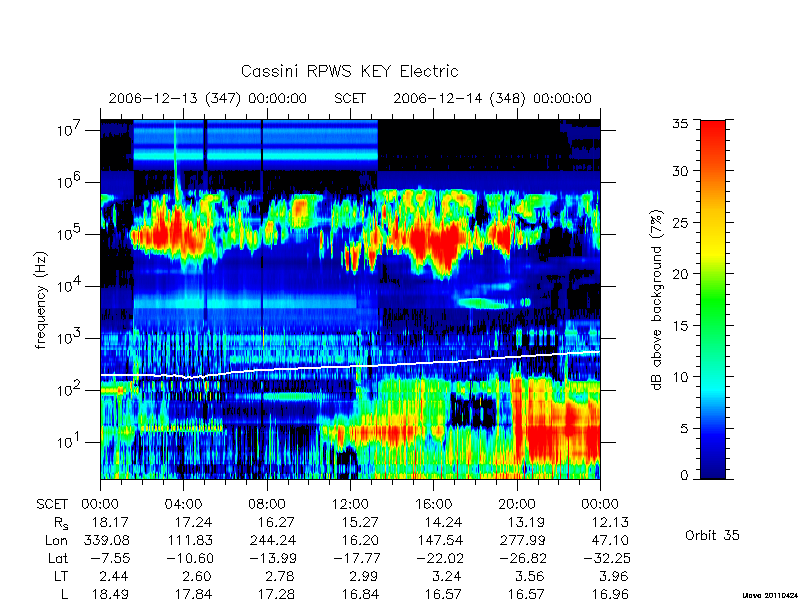Select the Lat value -26.82

(x=523, y=558)
